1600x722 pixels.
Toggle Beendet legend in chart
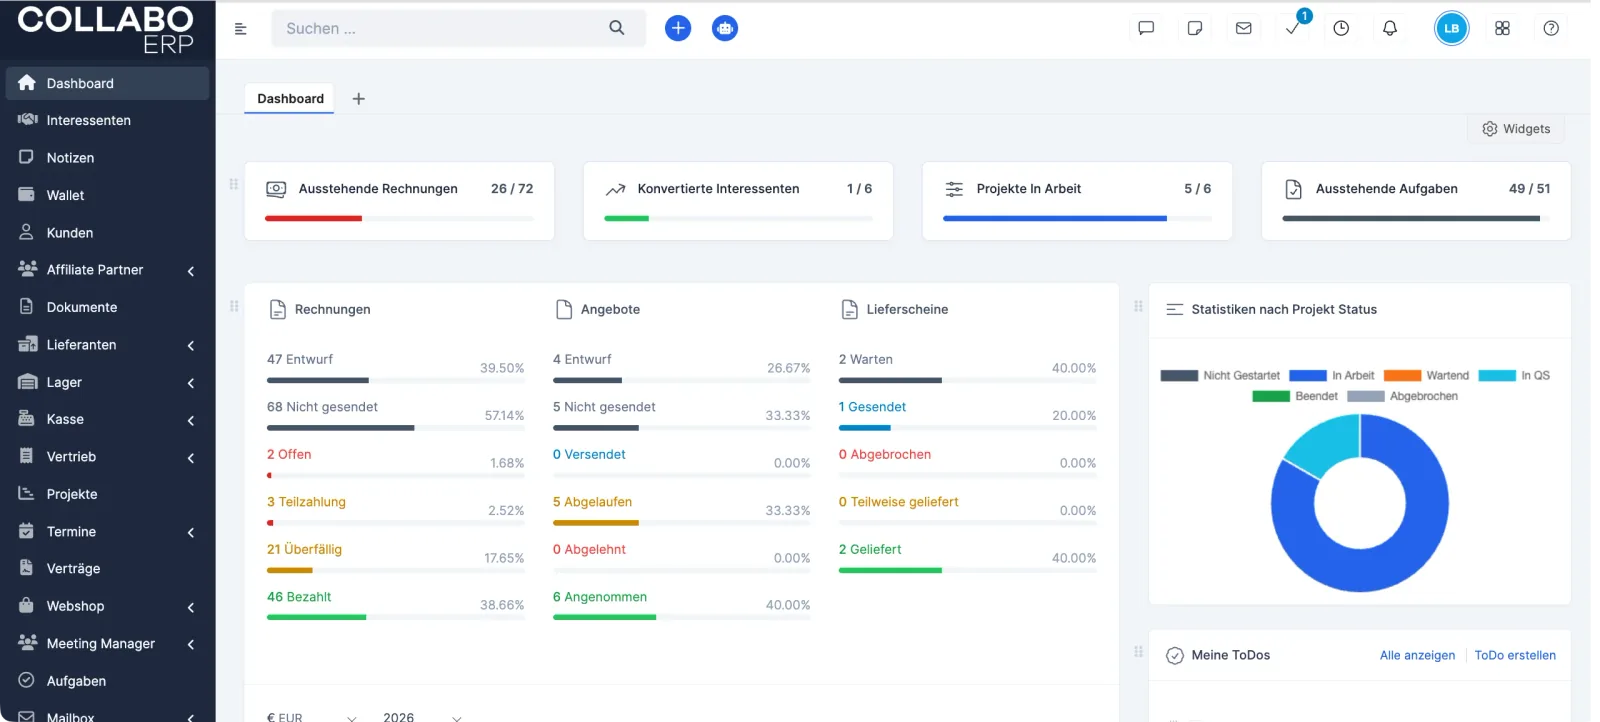(1295, 397)
